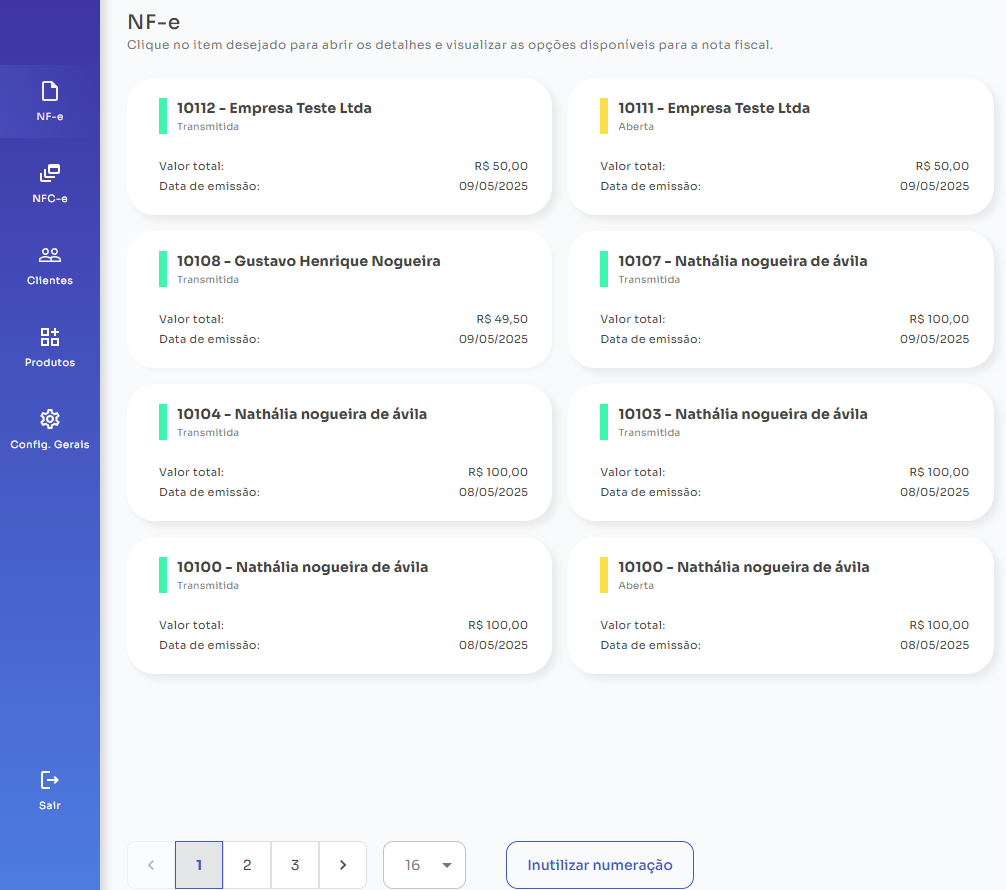Open the NFC-e stacked receipts icon
Screen dimensions: 1006x890
click(x=49, y=173)
